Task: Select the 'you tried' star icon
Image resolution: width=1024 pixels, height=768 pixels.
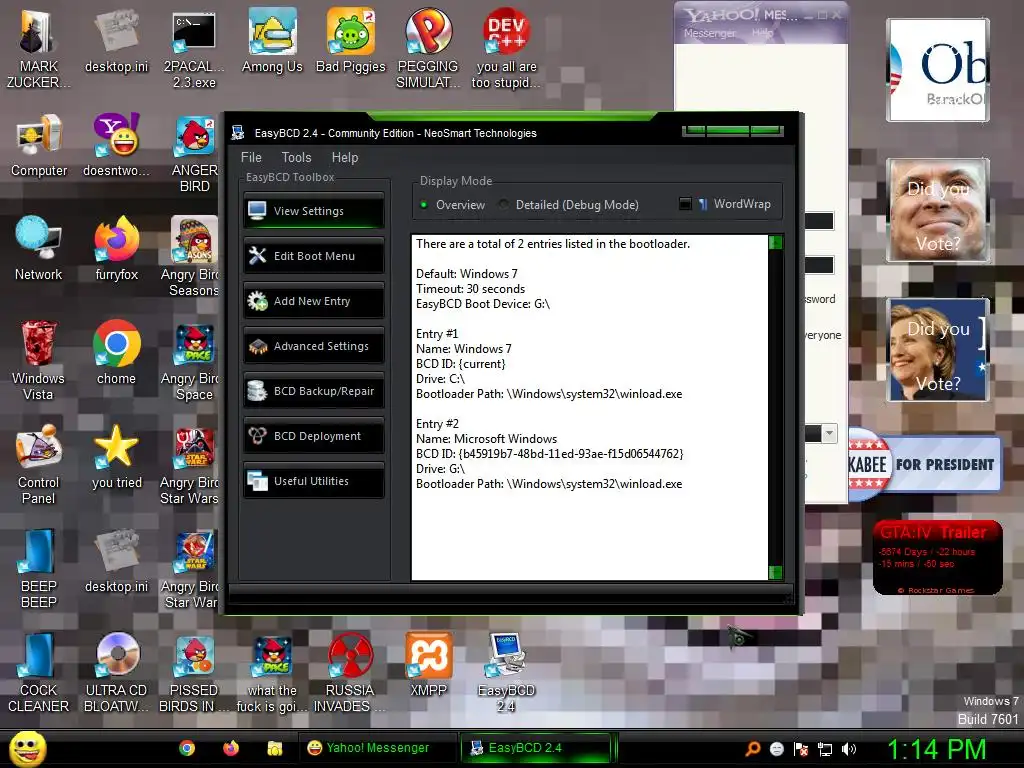Action: point(116,457)
